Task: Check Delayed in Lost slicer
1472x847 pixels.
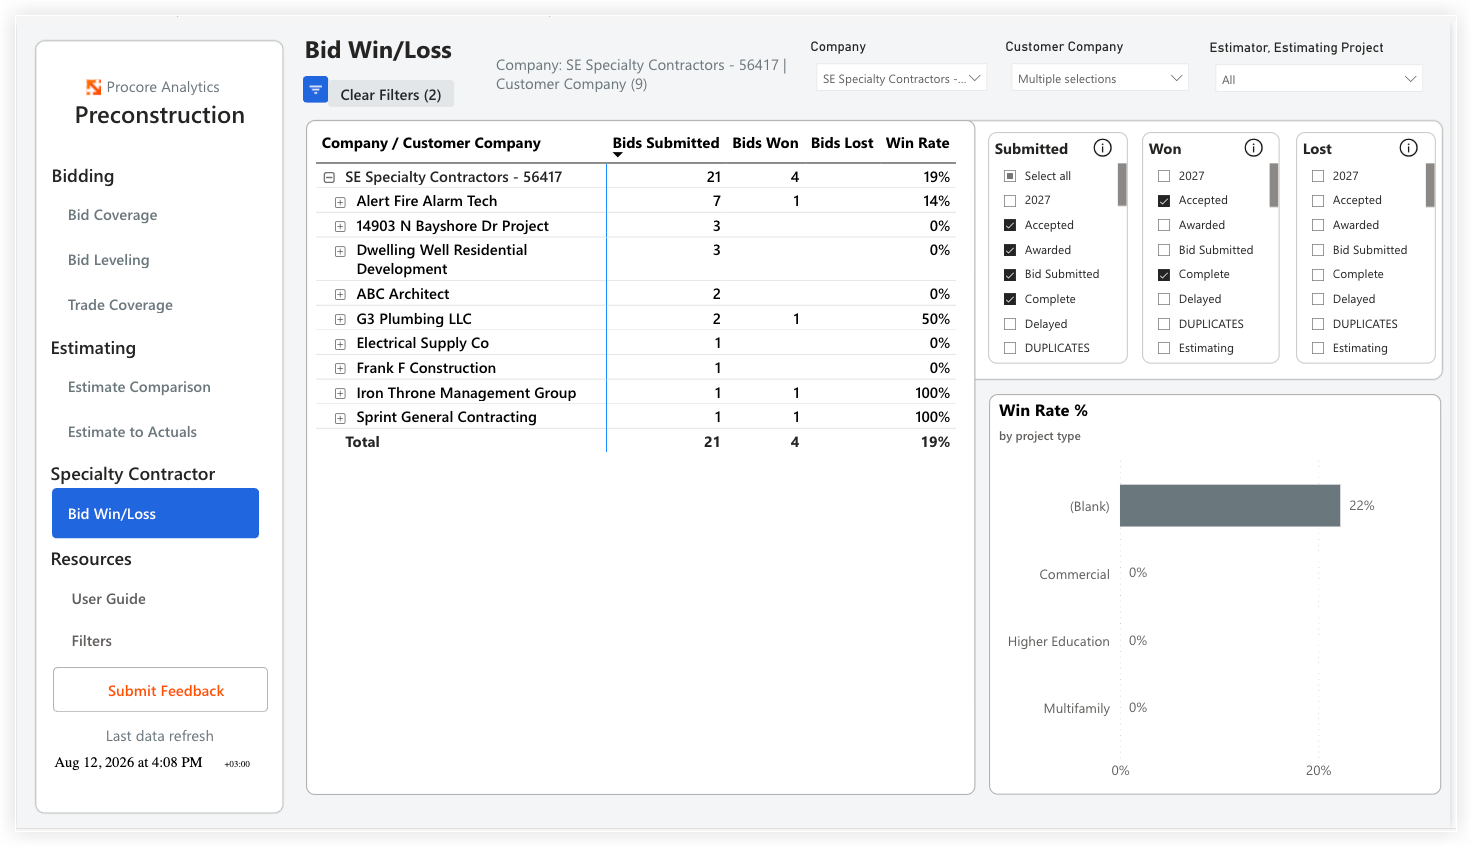Action: pyautogui.click(x=1318, y=299)
